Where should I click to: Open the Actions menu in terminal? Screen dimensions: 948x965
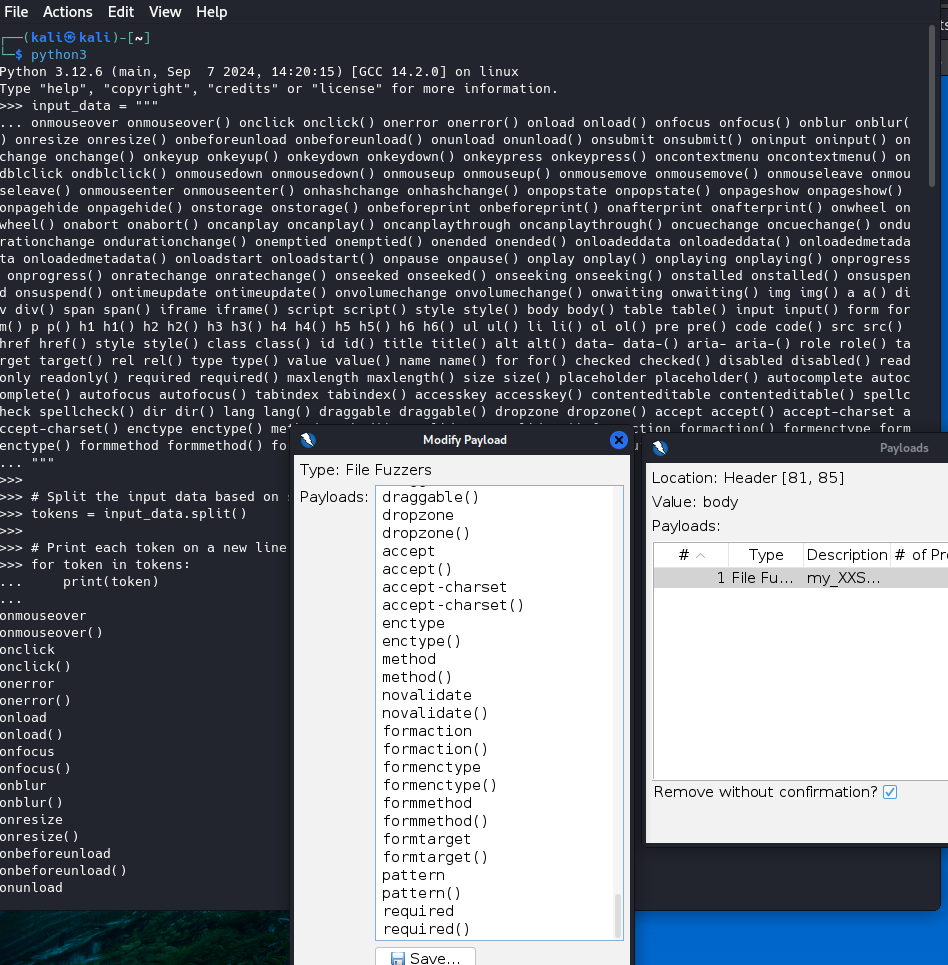coord(68,12)
